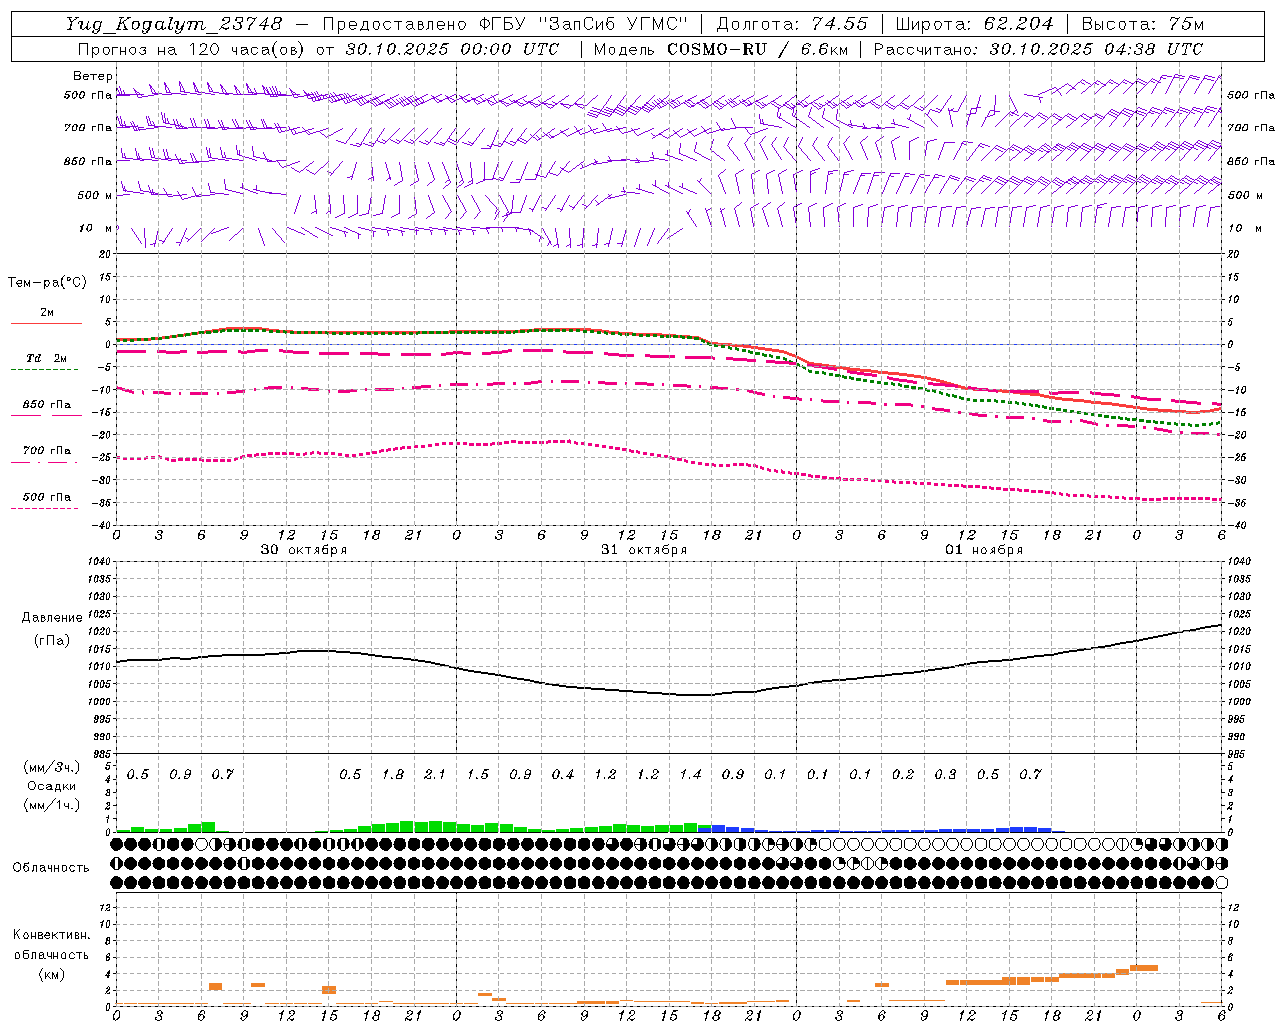The width and height of the screenshot is (1280, 1024).
Task: Click the Ветер wind panel label
Action: [92, 76]
